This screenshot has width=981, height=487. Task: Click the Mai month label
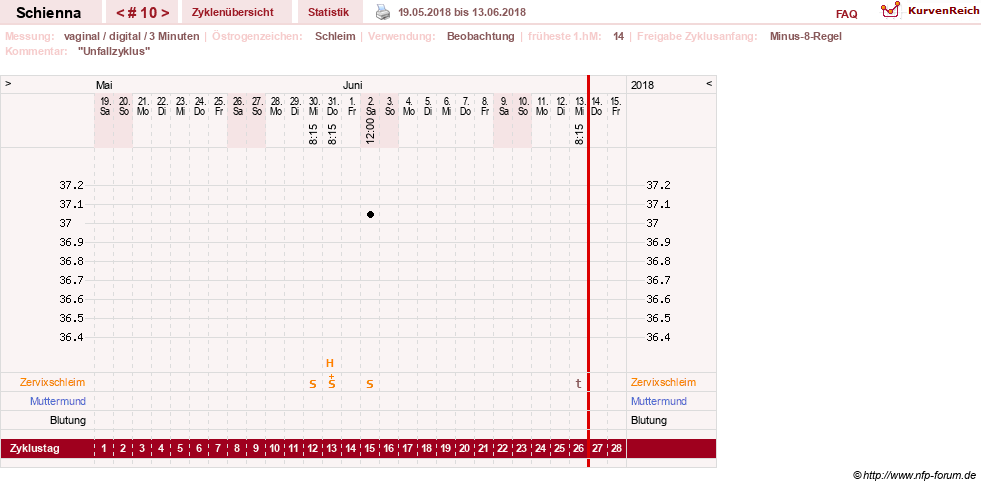click(x=104, y=85)
